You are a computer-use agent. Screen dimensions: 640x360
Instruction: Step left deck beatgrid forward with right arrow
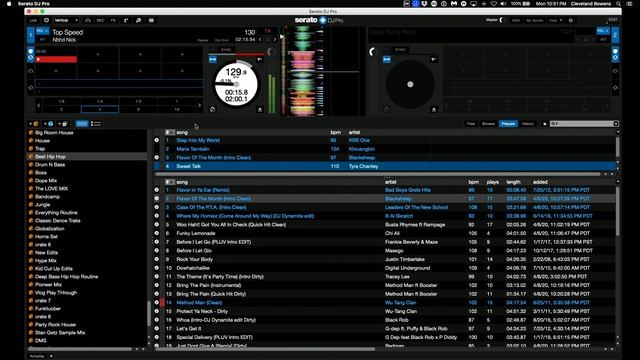(x=275, y=40)
